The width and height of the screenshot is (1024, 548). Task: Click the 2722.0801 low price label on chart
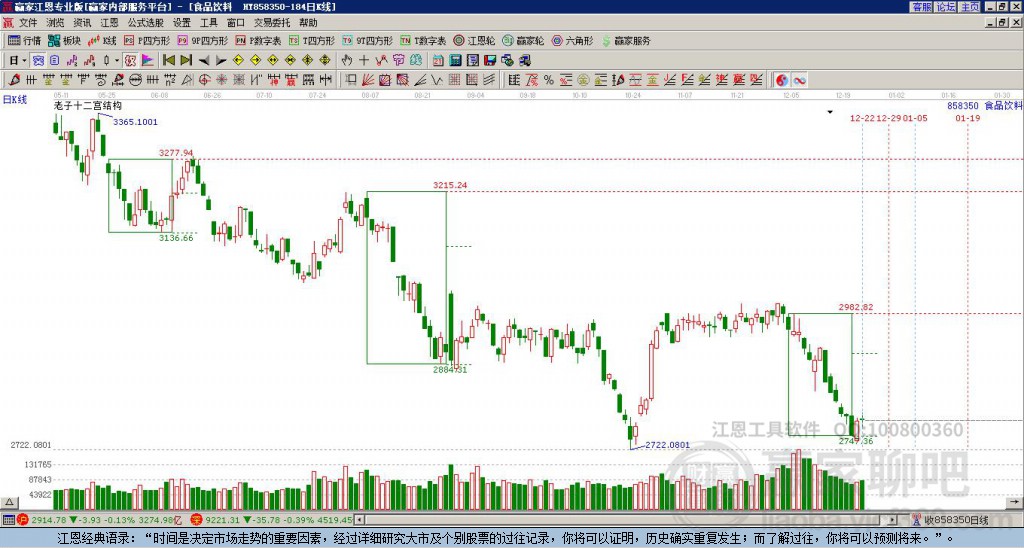pos(667,445)
